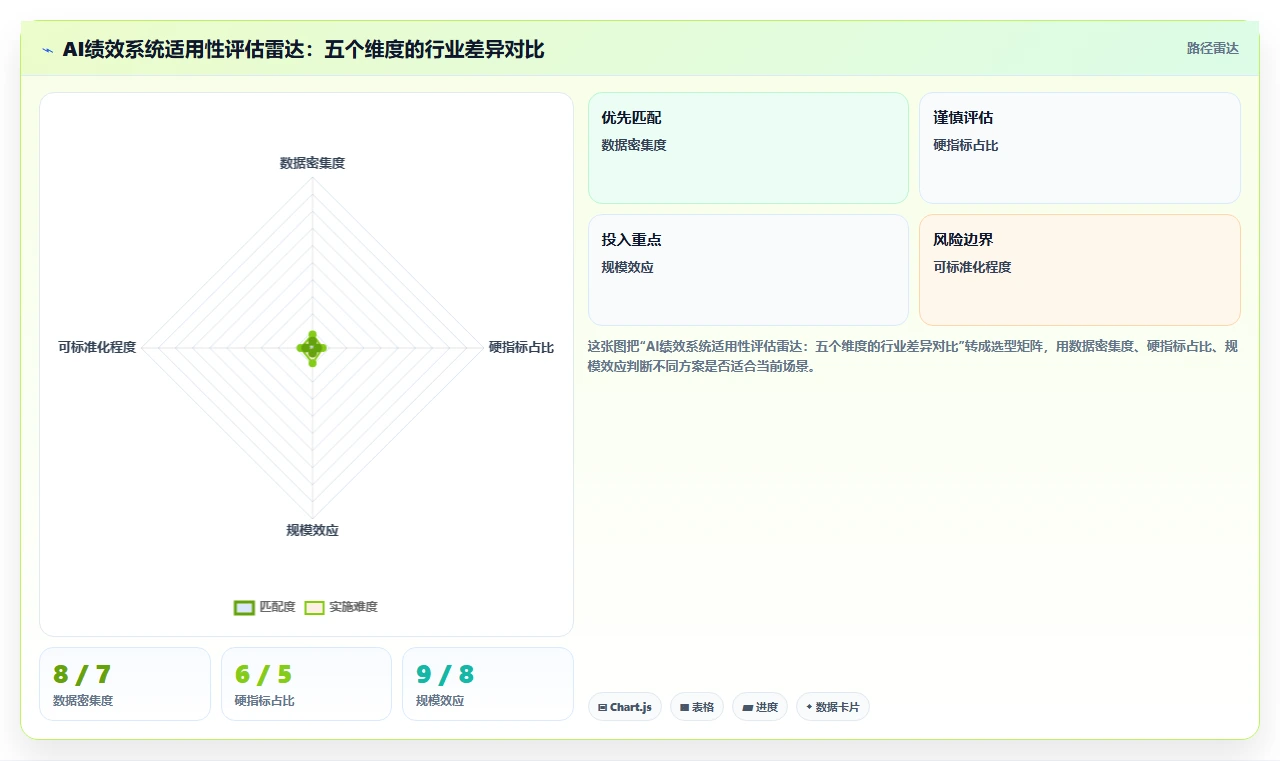The width and height of the screenshot is (1280, 761).
Task: Click 硬指标占比 text in 谨慎评估 card
Action: [966, 145]
